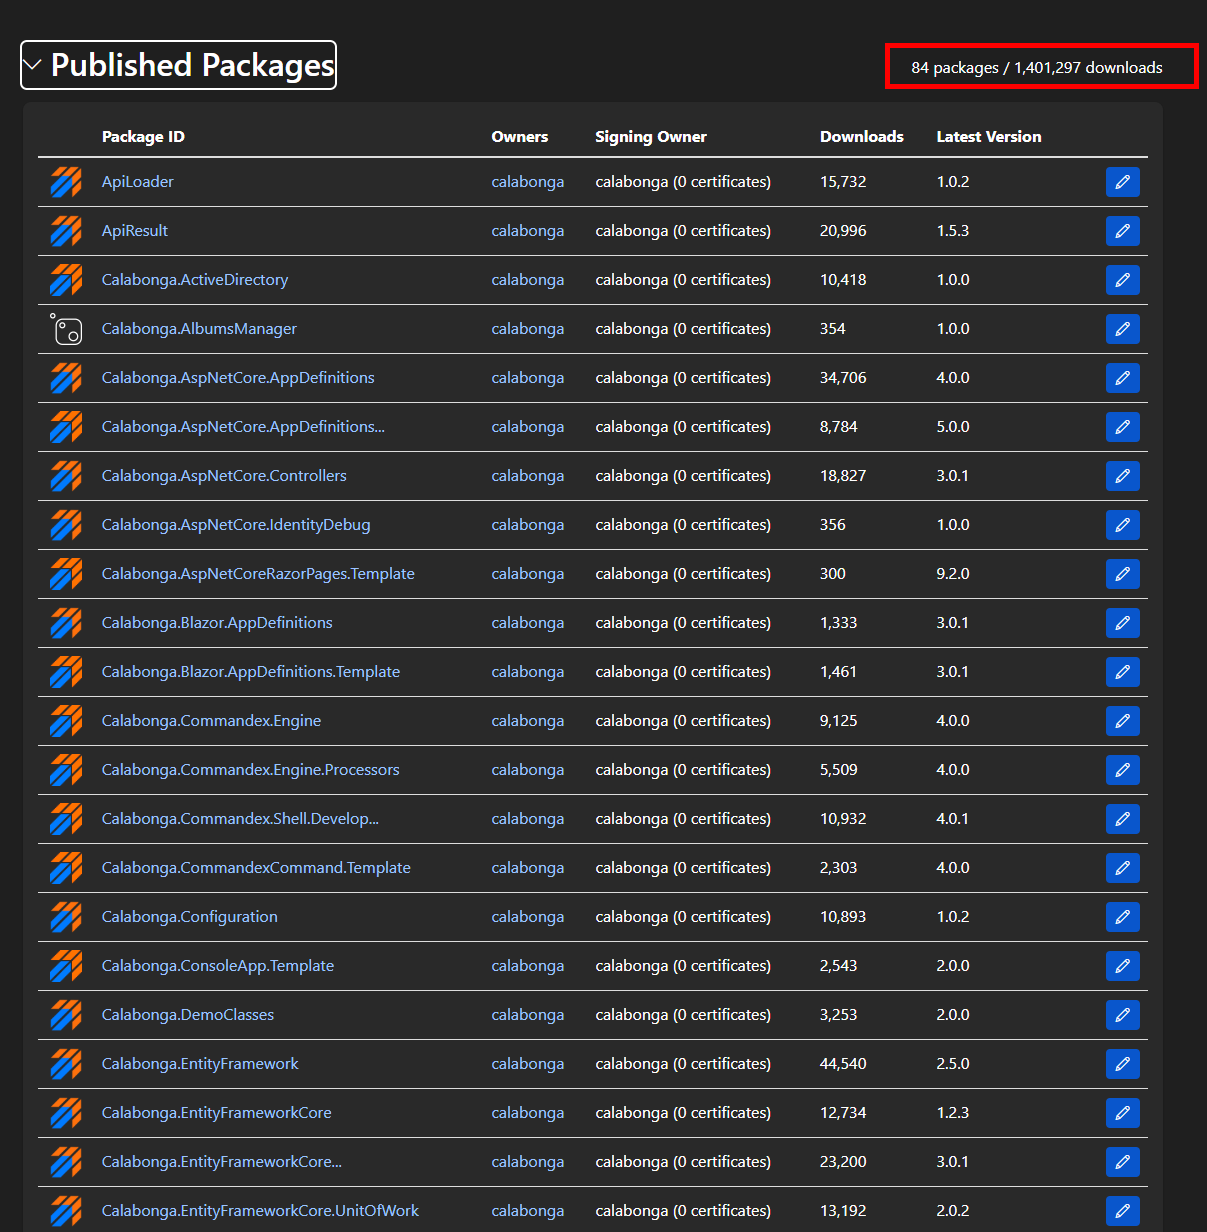The width and height of the screenshot is (1207, 1232).
Task: Click edit button for Calabonga.EntityFramework
Action: [1122, 1064]
